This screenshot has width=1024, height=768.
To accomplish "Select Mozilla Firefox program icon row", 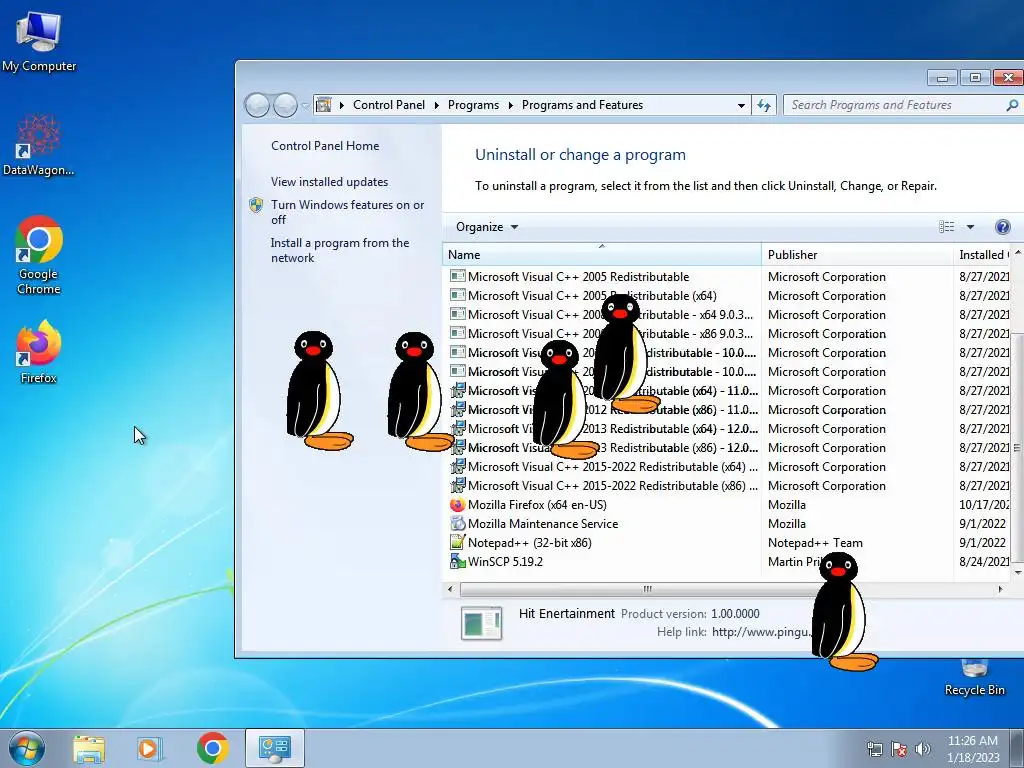I will coord(457,505).
